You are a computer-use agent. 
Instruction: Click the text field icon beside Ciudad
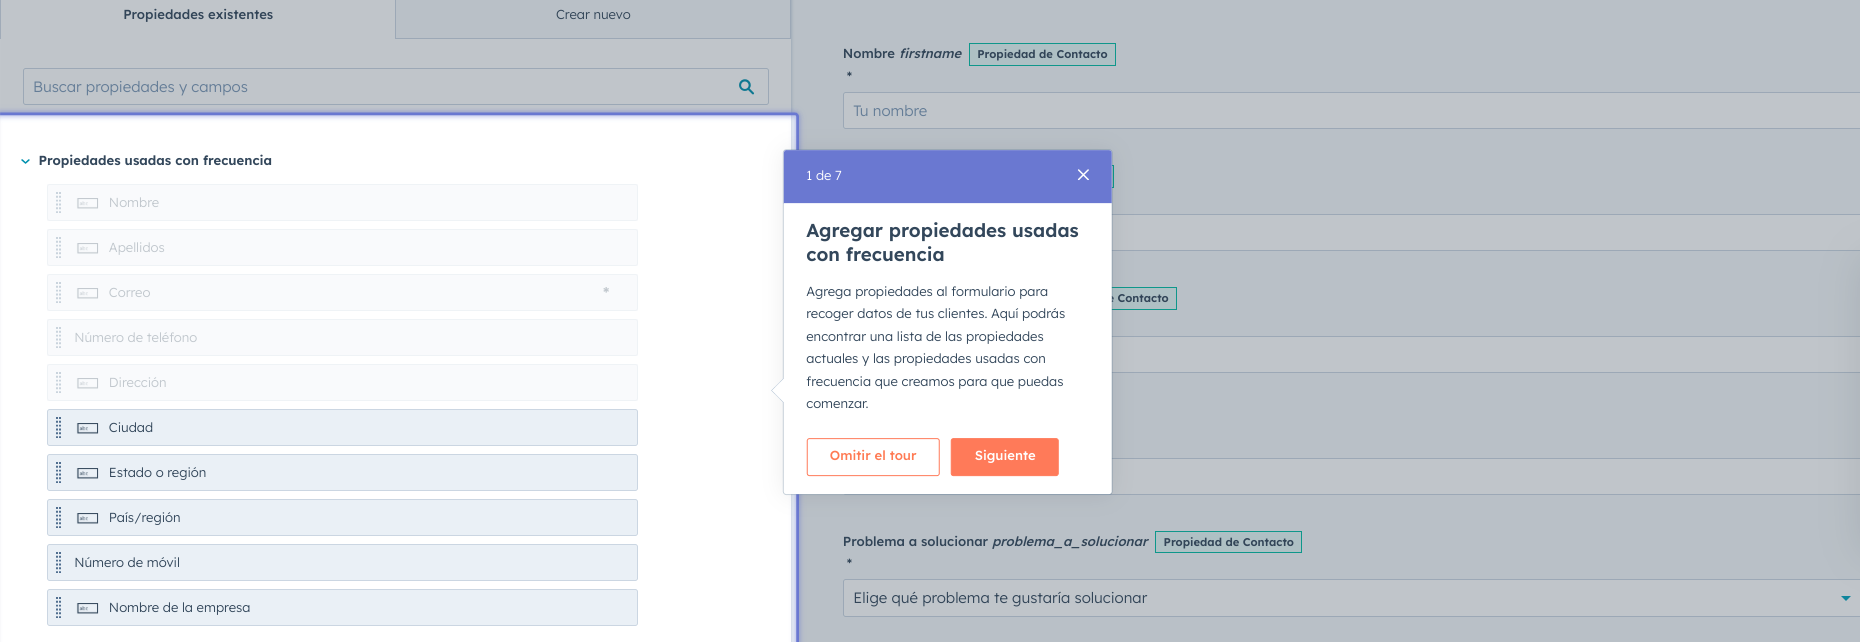88,428
